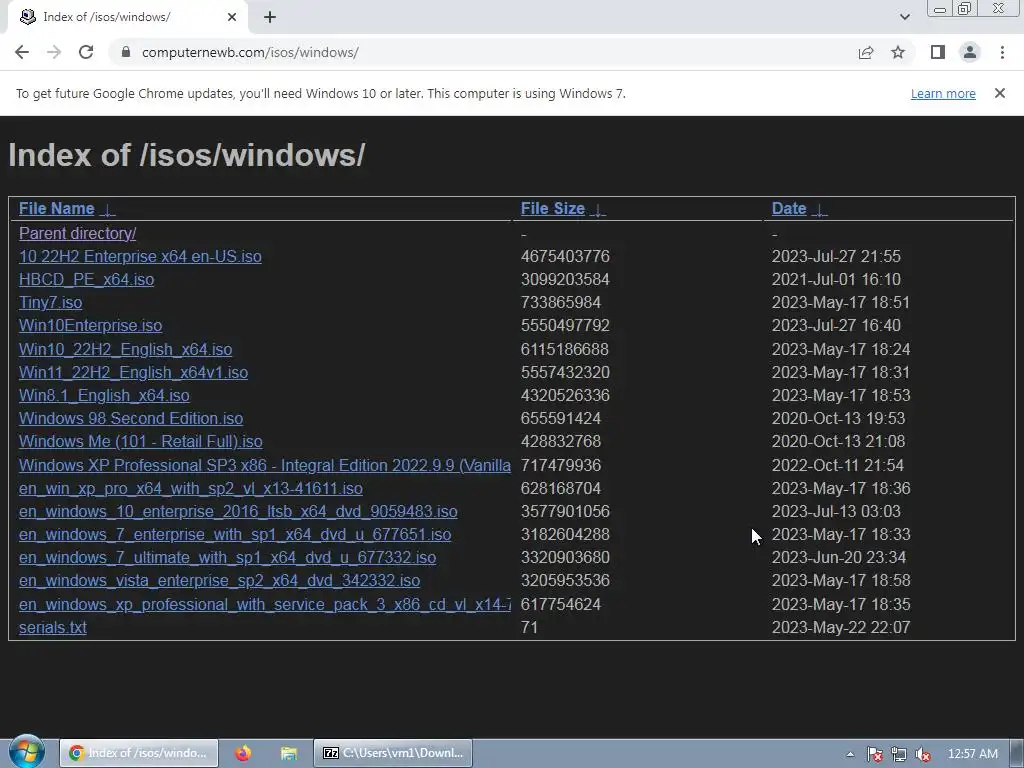This screenshot has height=768, width=1024.
Task: Launch Firefox from the taskbar
Action: (x=243, y=753)
